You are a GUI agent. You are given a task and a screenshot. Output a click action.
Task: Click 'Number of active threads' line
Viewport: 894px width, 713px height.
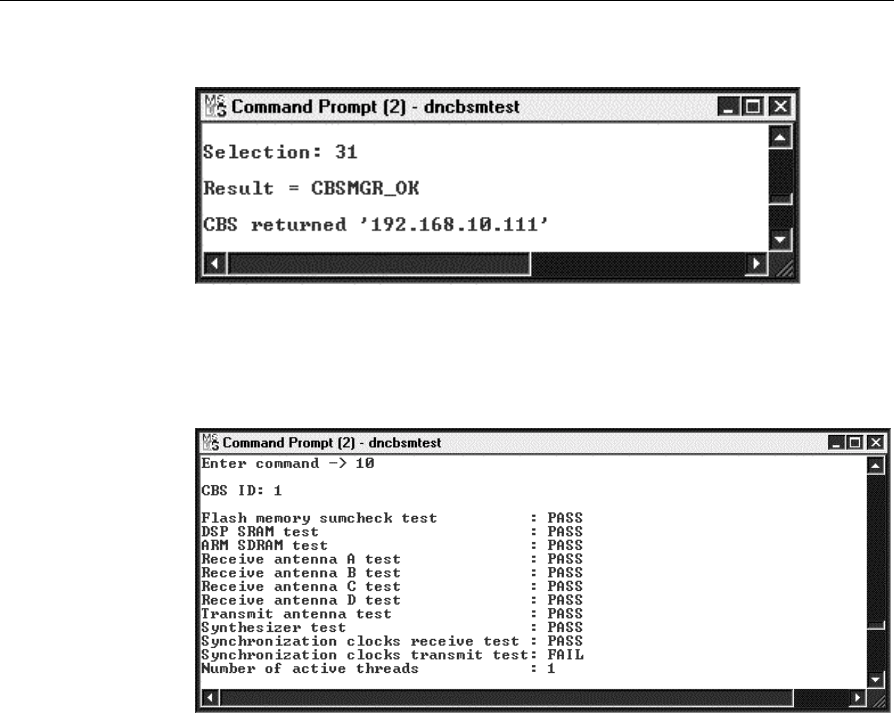tap(378, 669)
